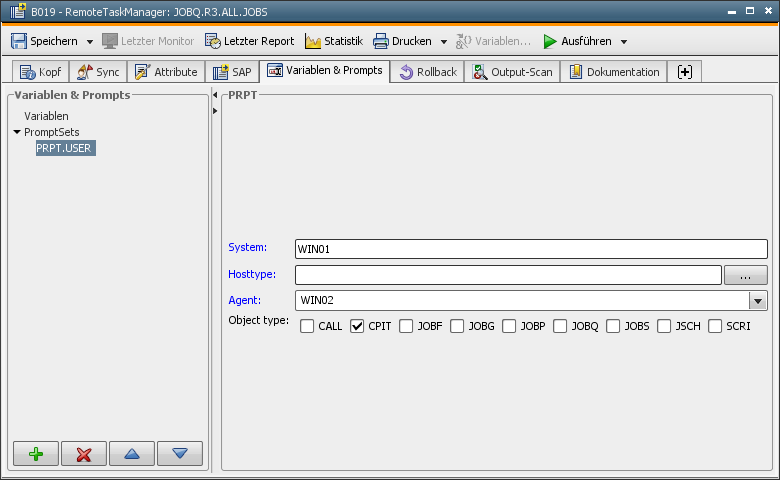780x480 pixels.
Task: Select the PromptSets tree entry
Action: click(x=52, y=132)
